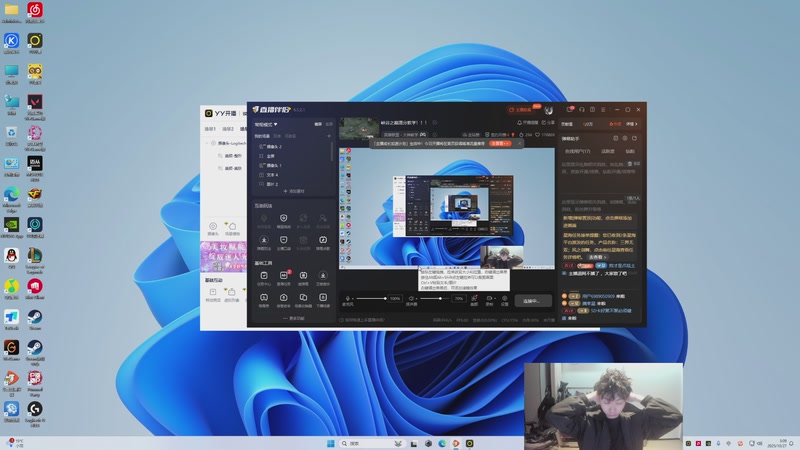The image size is (800, 450).
Task: Click the speaker volume slider
Action: click(x=435, y=298)
